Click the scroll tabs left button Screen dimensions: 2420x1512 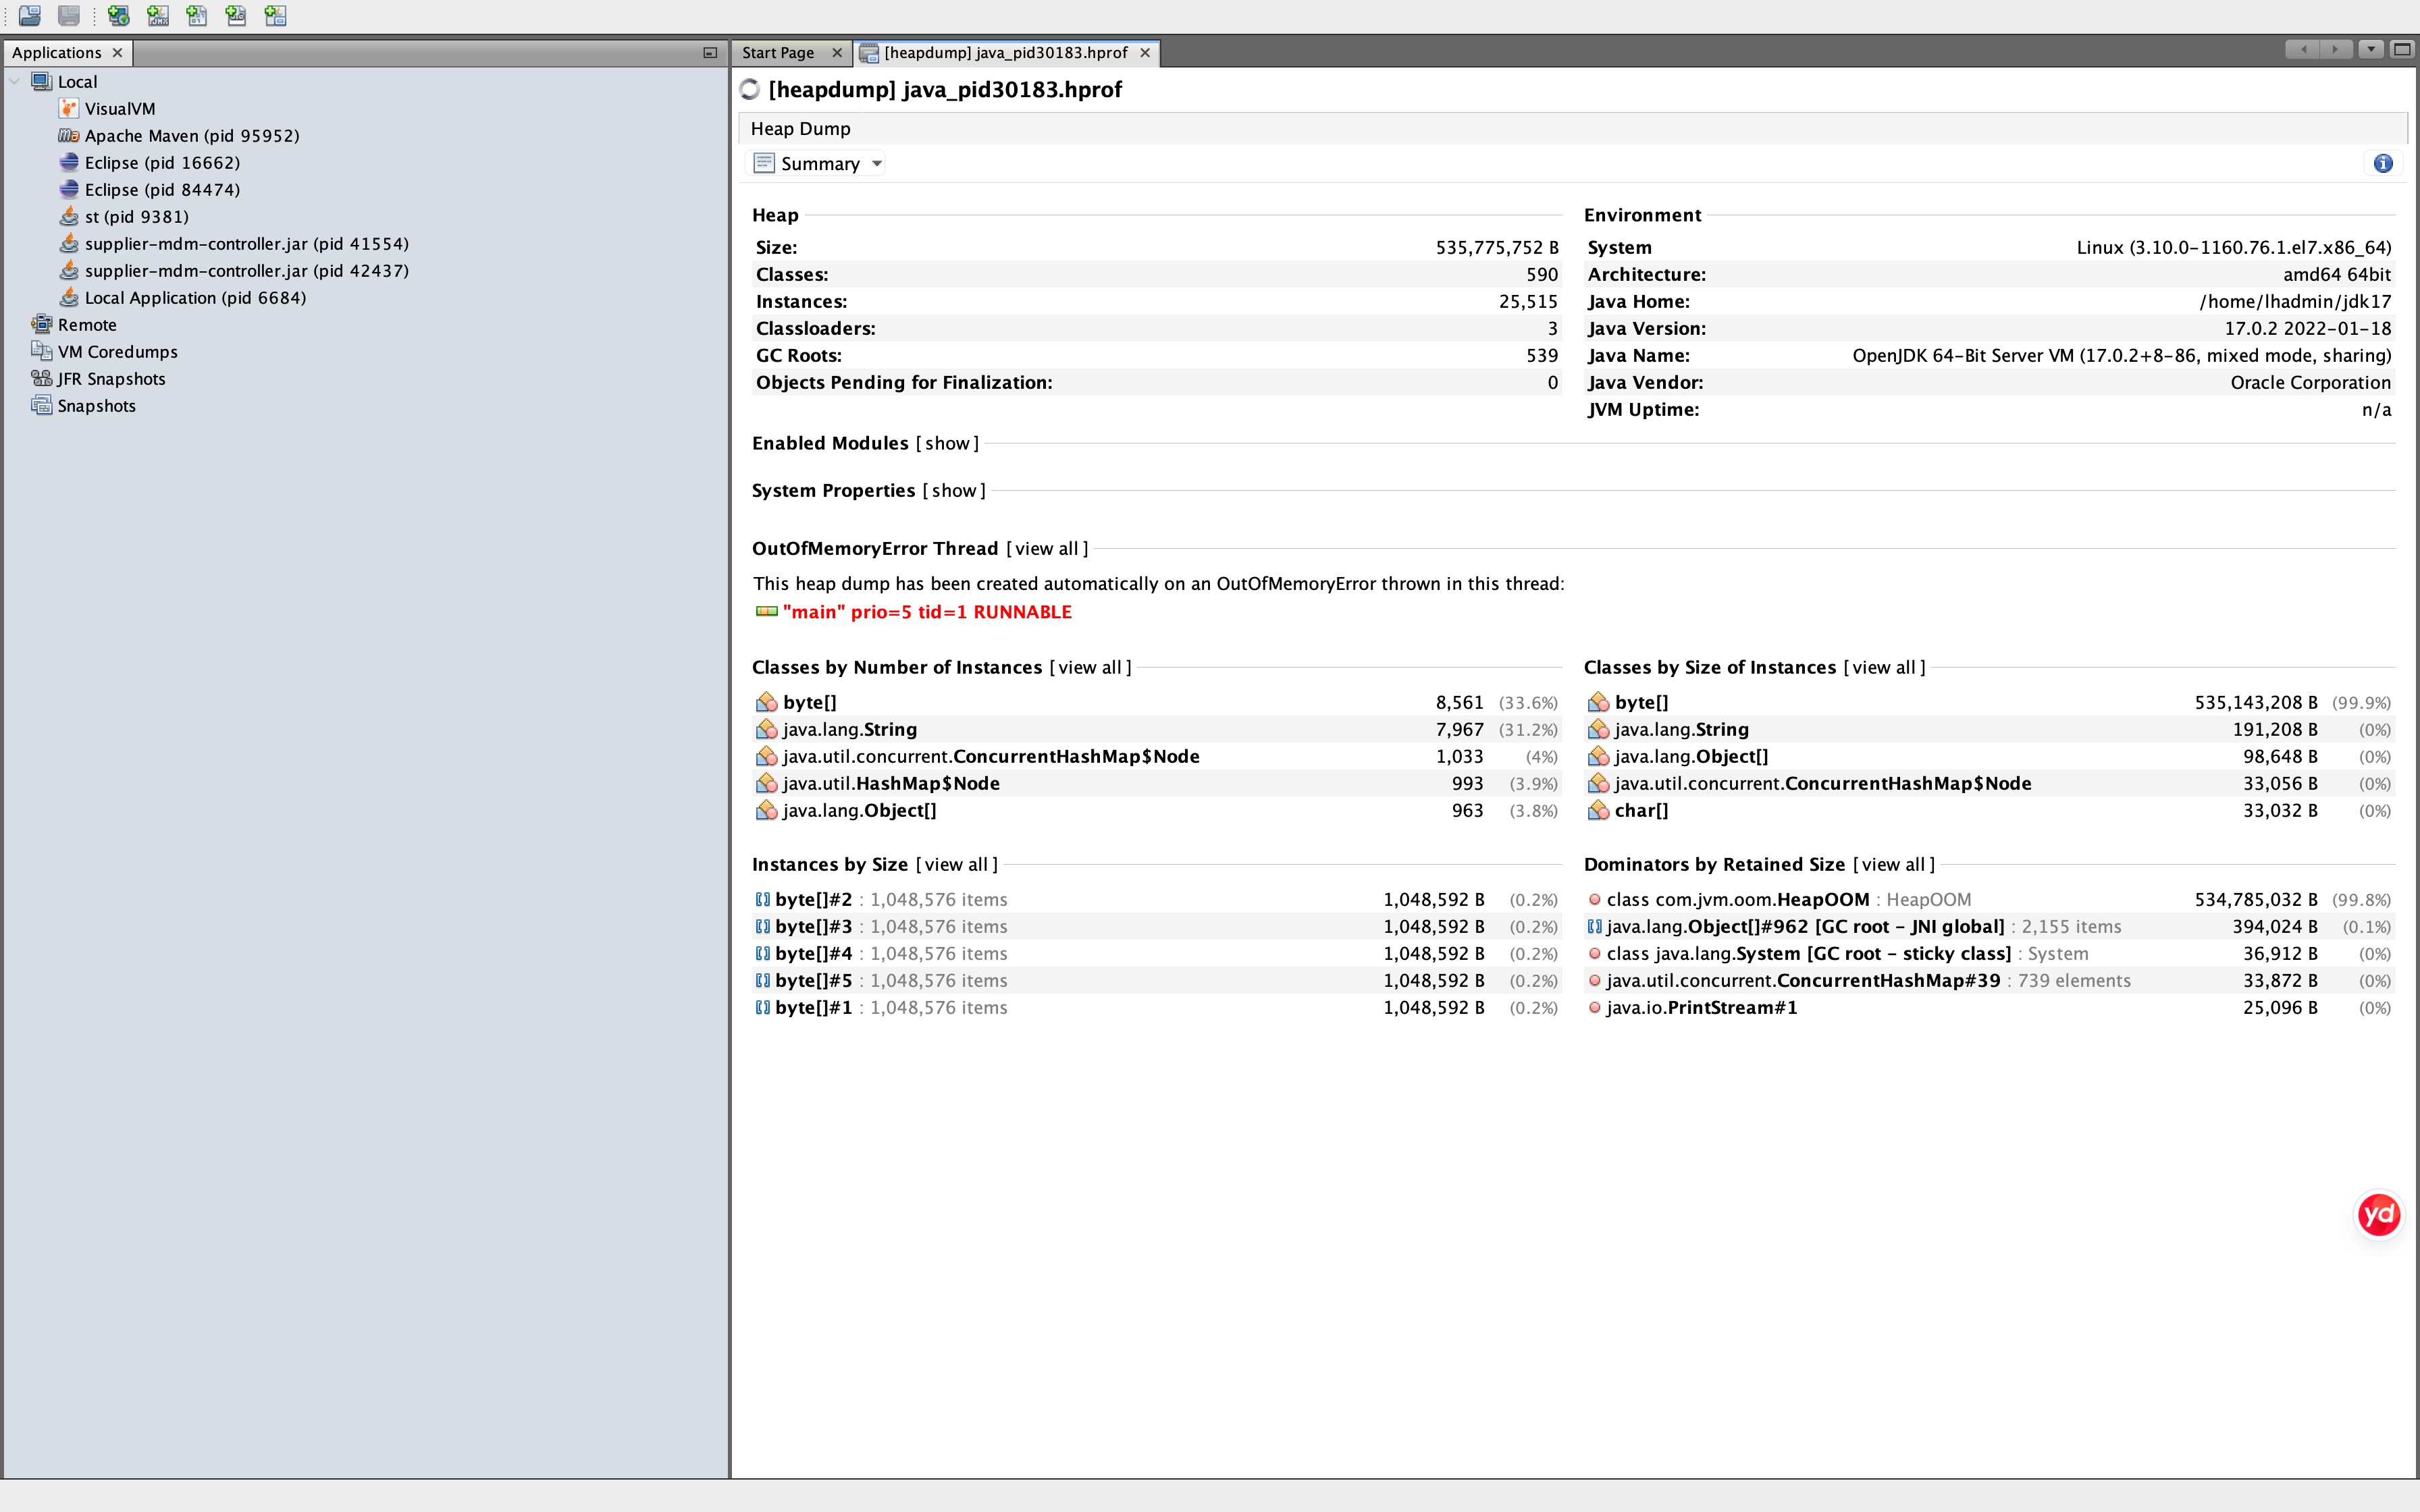point(2303,49)
